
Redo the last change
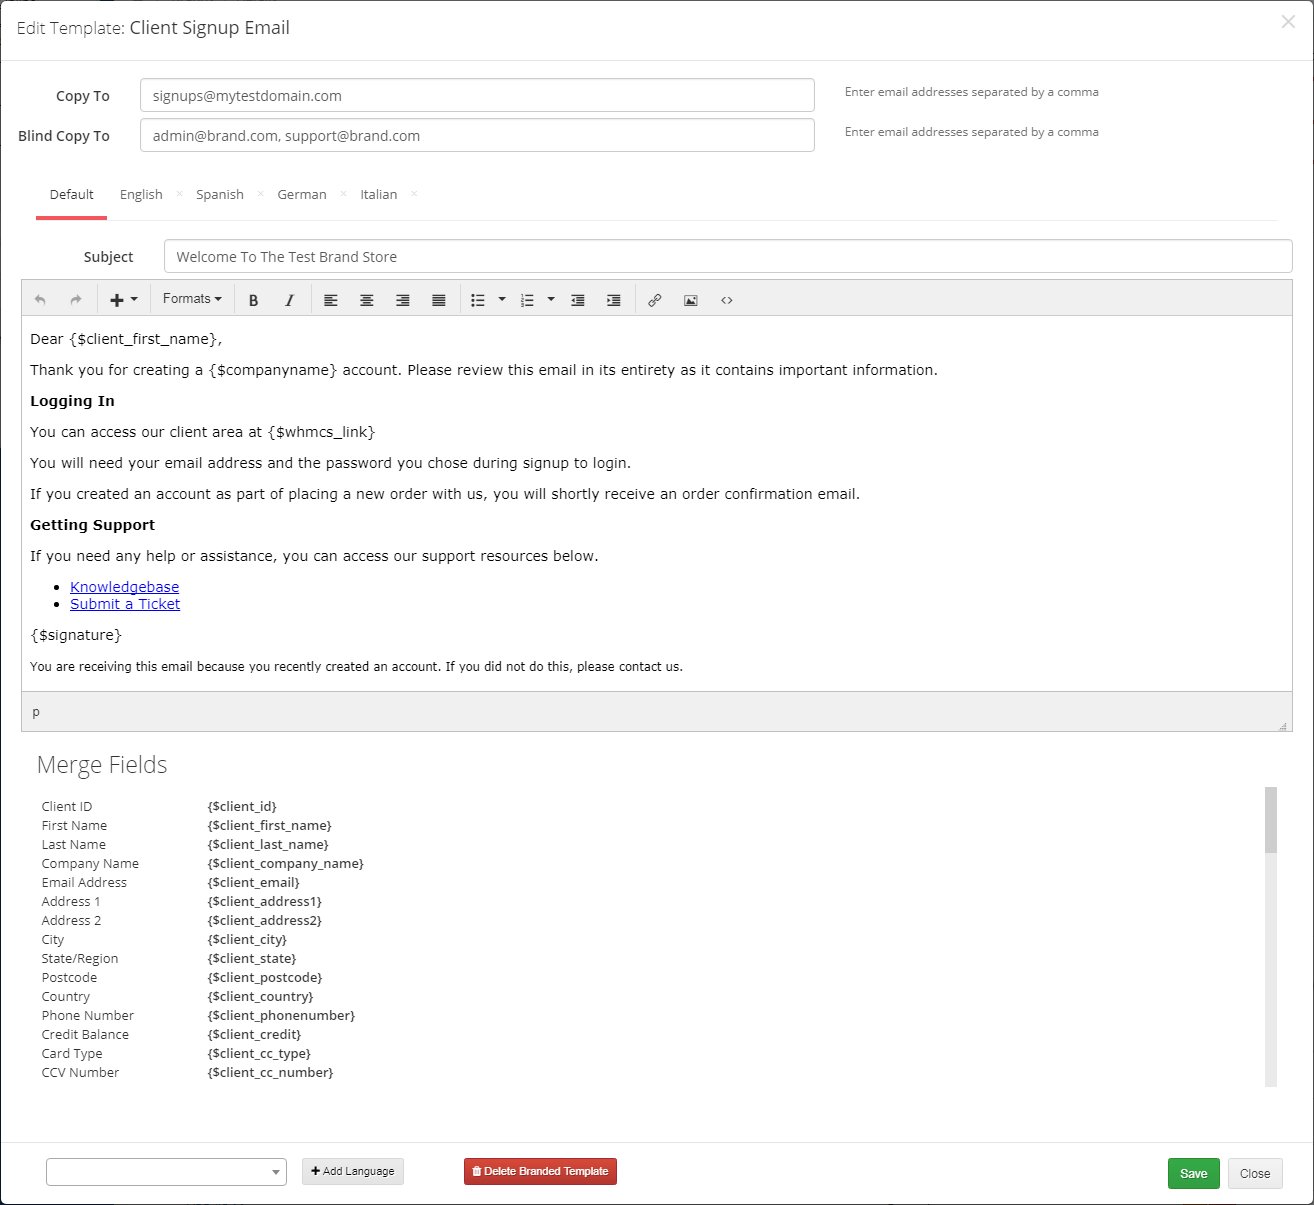tap(75, 299)
